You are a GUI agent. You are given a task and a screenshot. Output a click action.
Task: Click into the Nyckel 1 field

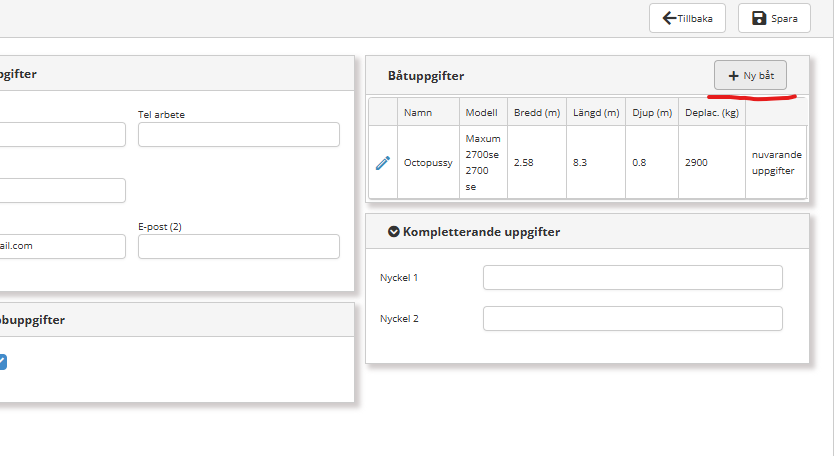(632, 277)
